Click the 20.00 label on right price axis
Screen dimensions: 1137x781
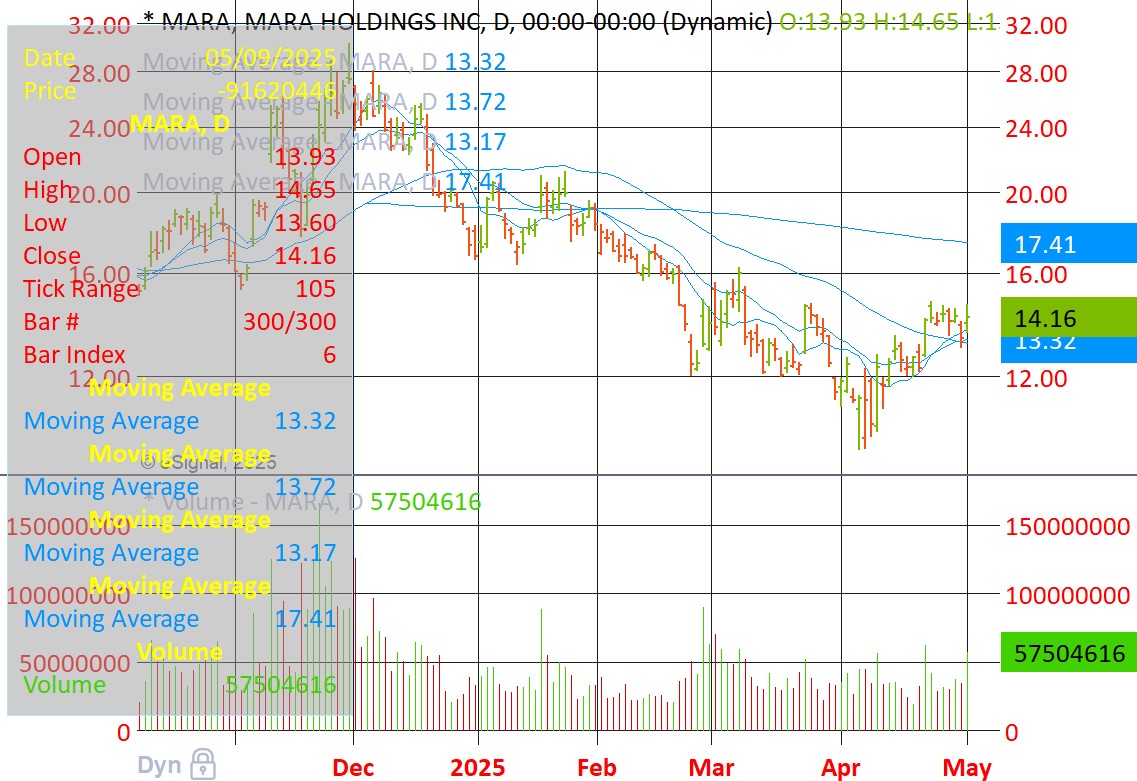(x=1036, y=194)
